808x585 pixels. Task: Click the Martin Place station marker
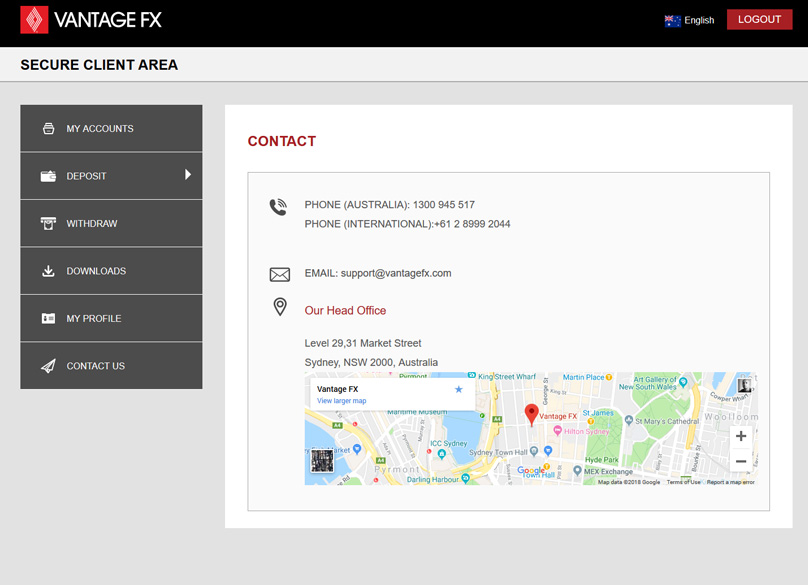(609, 377)
